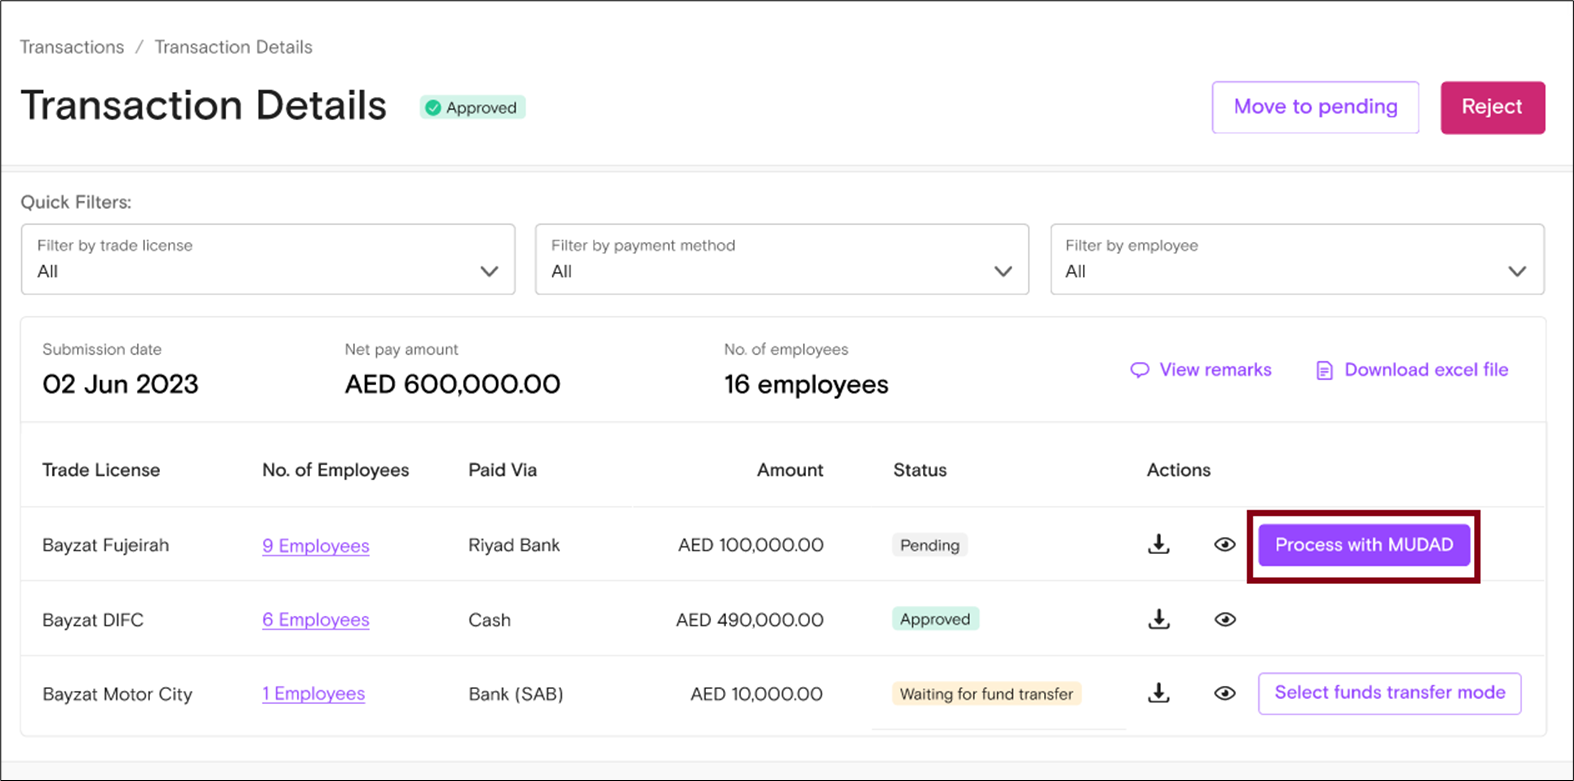Expand the employee filter chevron
This screenshot has width=1574, height=781.
[x=1517, y=271]
